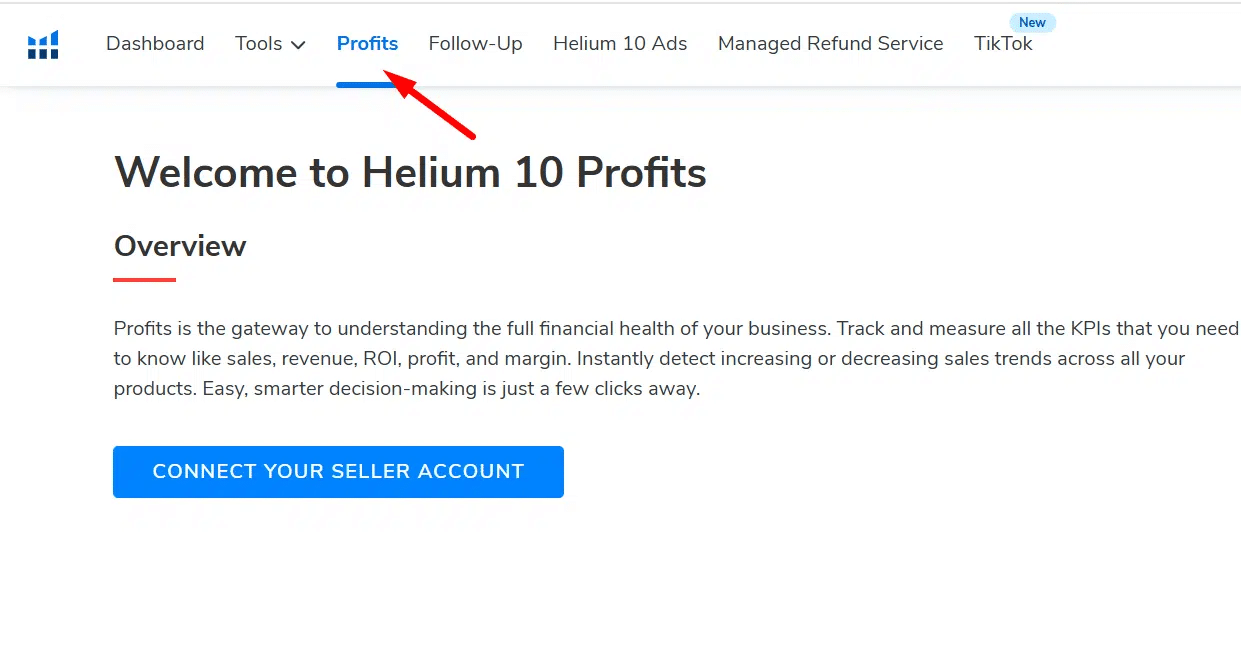Viewport: 1241px width, 657px height.
Task: Click the Welcome to Helium 10 Profits heading
Action: pos(410,173)
